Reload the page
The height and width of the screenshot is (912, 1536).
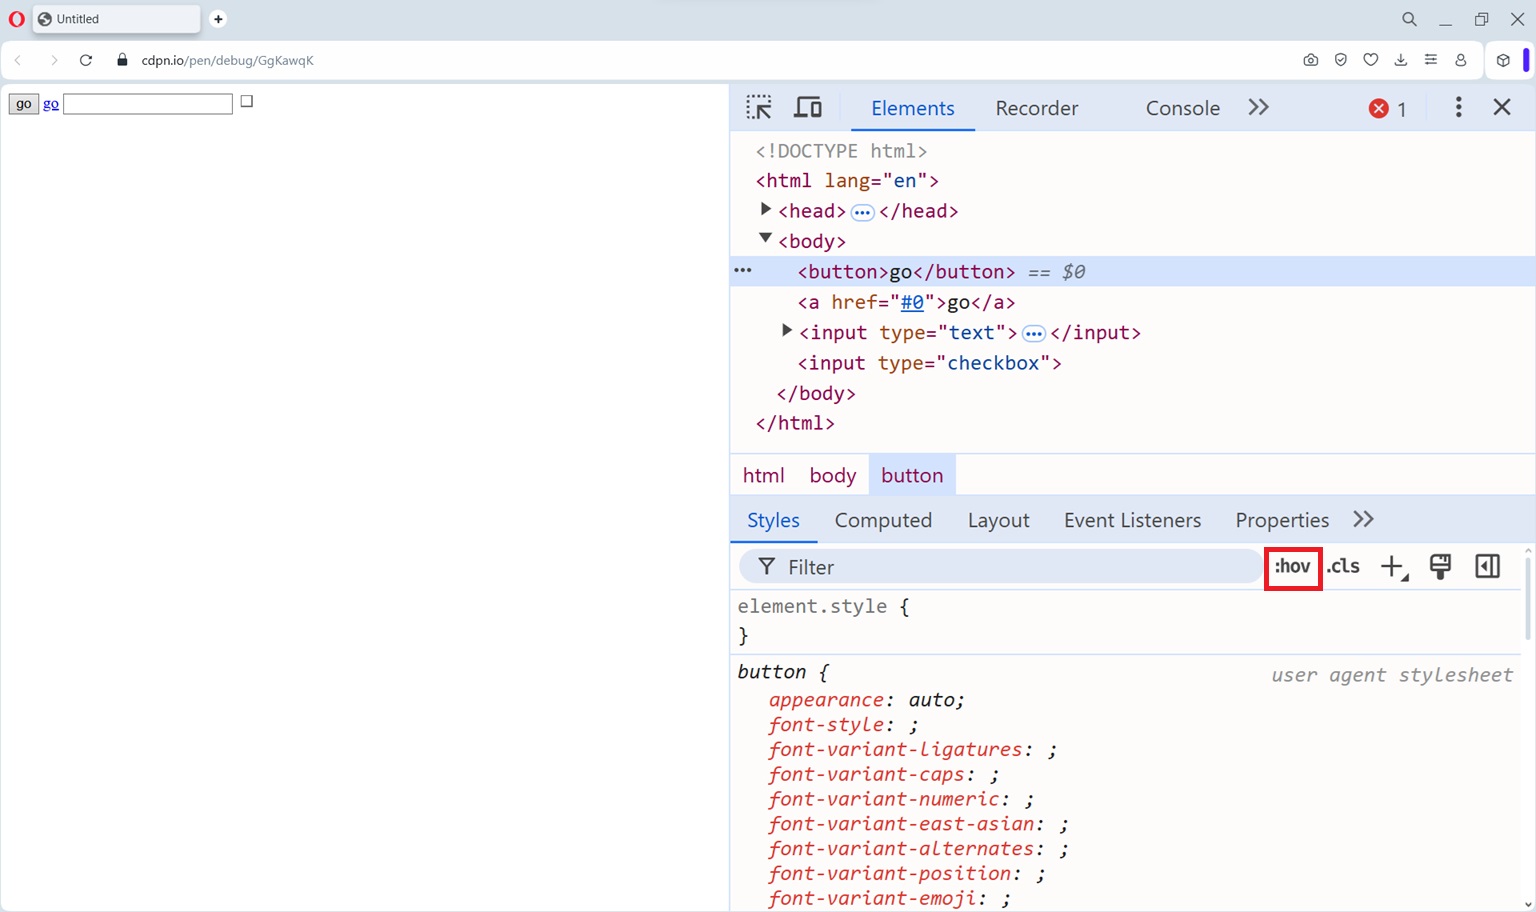tap(86, 60)
